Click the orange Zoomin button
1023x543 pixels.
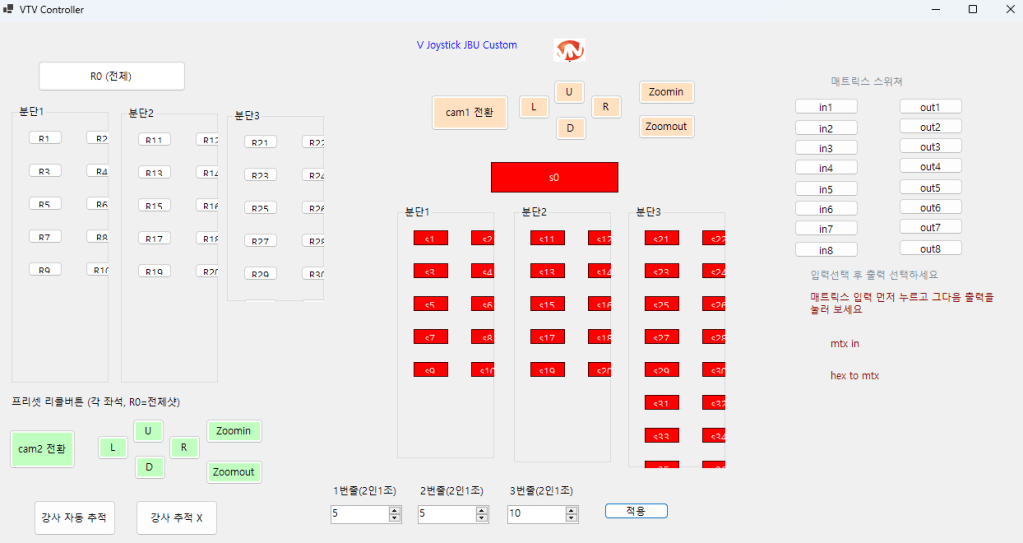[x=666, y=92]
